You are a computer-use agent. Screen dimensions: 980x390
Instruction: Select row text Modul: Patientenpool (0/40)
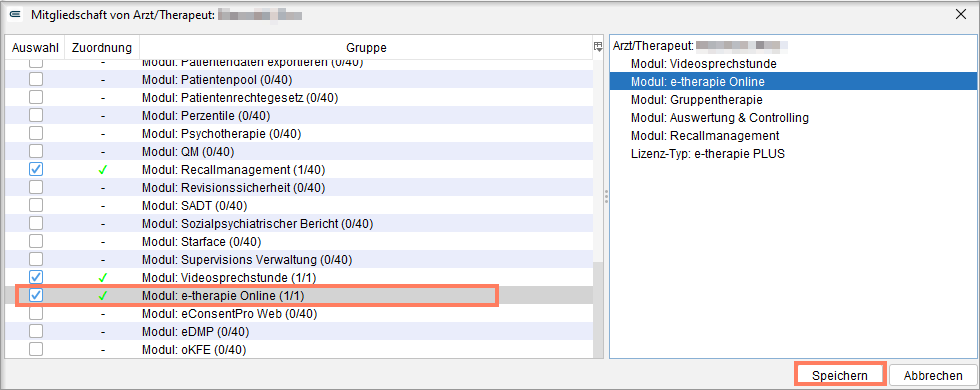(x=217, y=79)
